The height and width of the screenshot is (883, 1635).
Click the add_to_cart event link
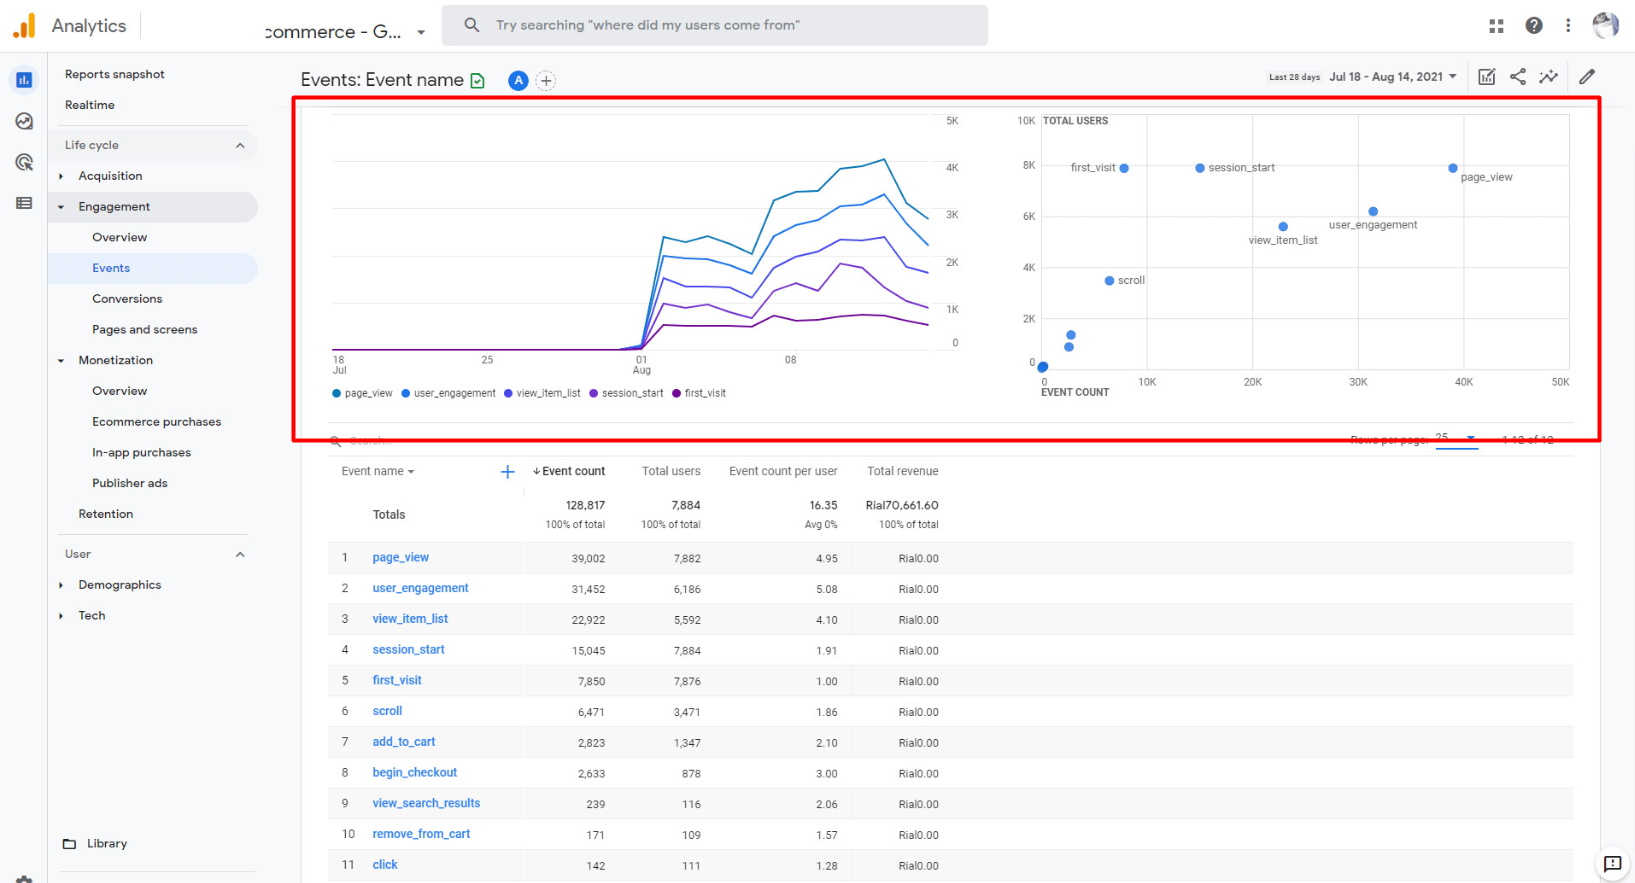click(403, 742)
